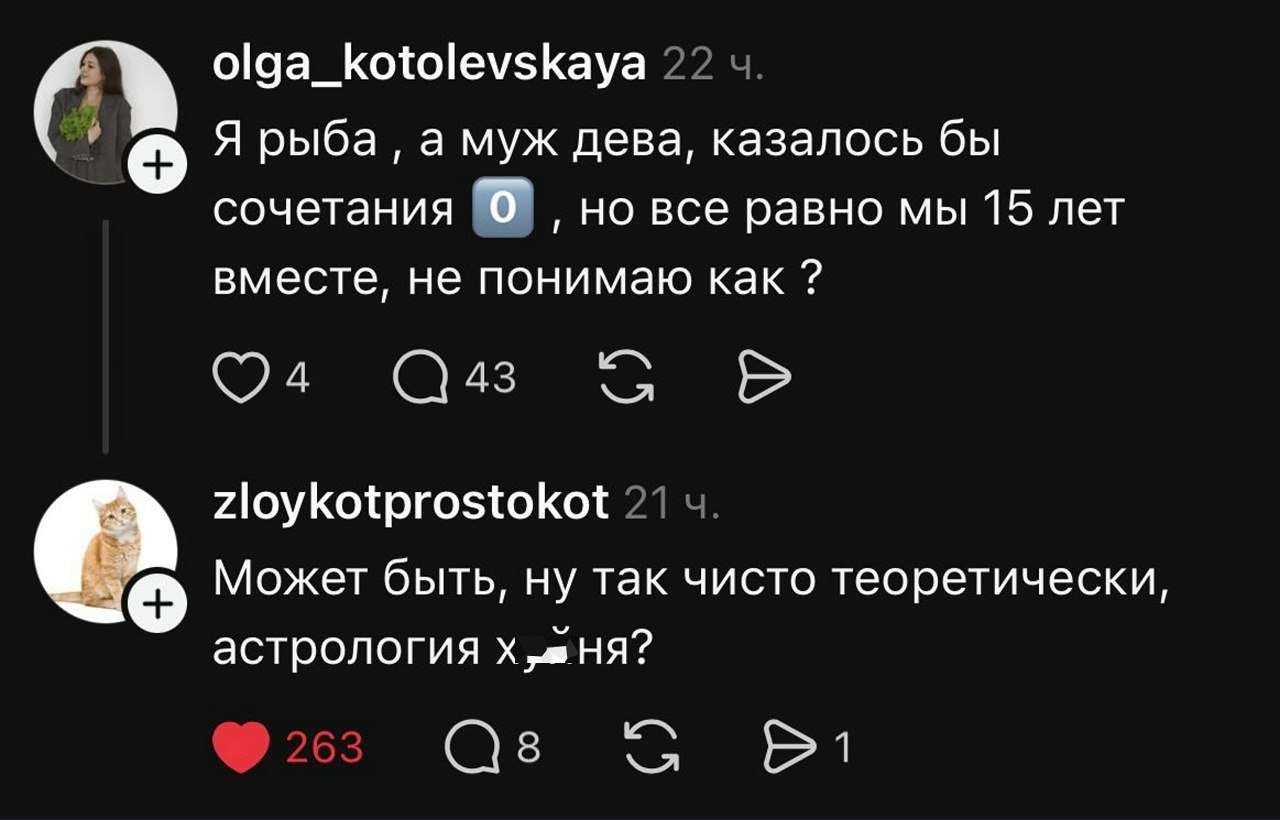Image resolution: width=1280 pixels, height=820 pixels.
Task: Follow olga_kotolevskaya via the plus badge
Action: (154, 160)
